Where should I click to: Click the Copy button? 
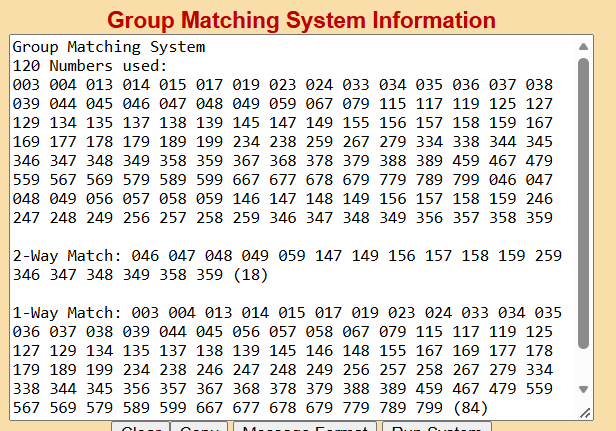click(199, 427)
